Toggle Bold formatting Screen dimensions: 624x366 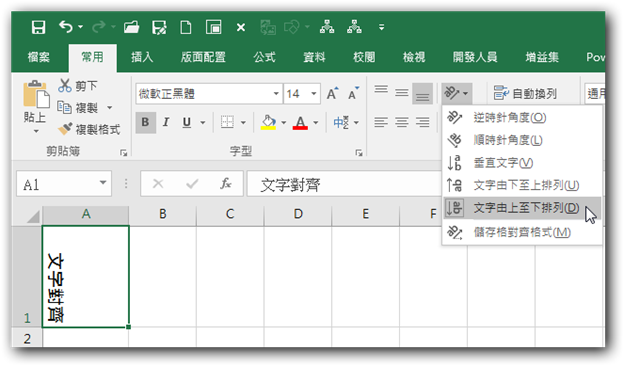(145, 122)
